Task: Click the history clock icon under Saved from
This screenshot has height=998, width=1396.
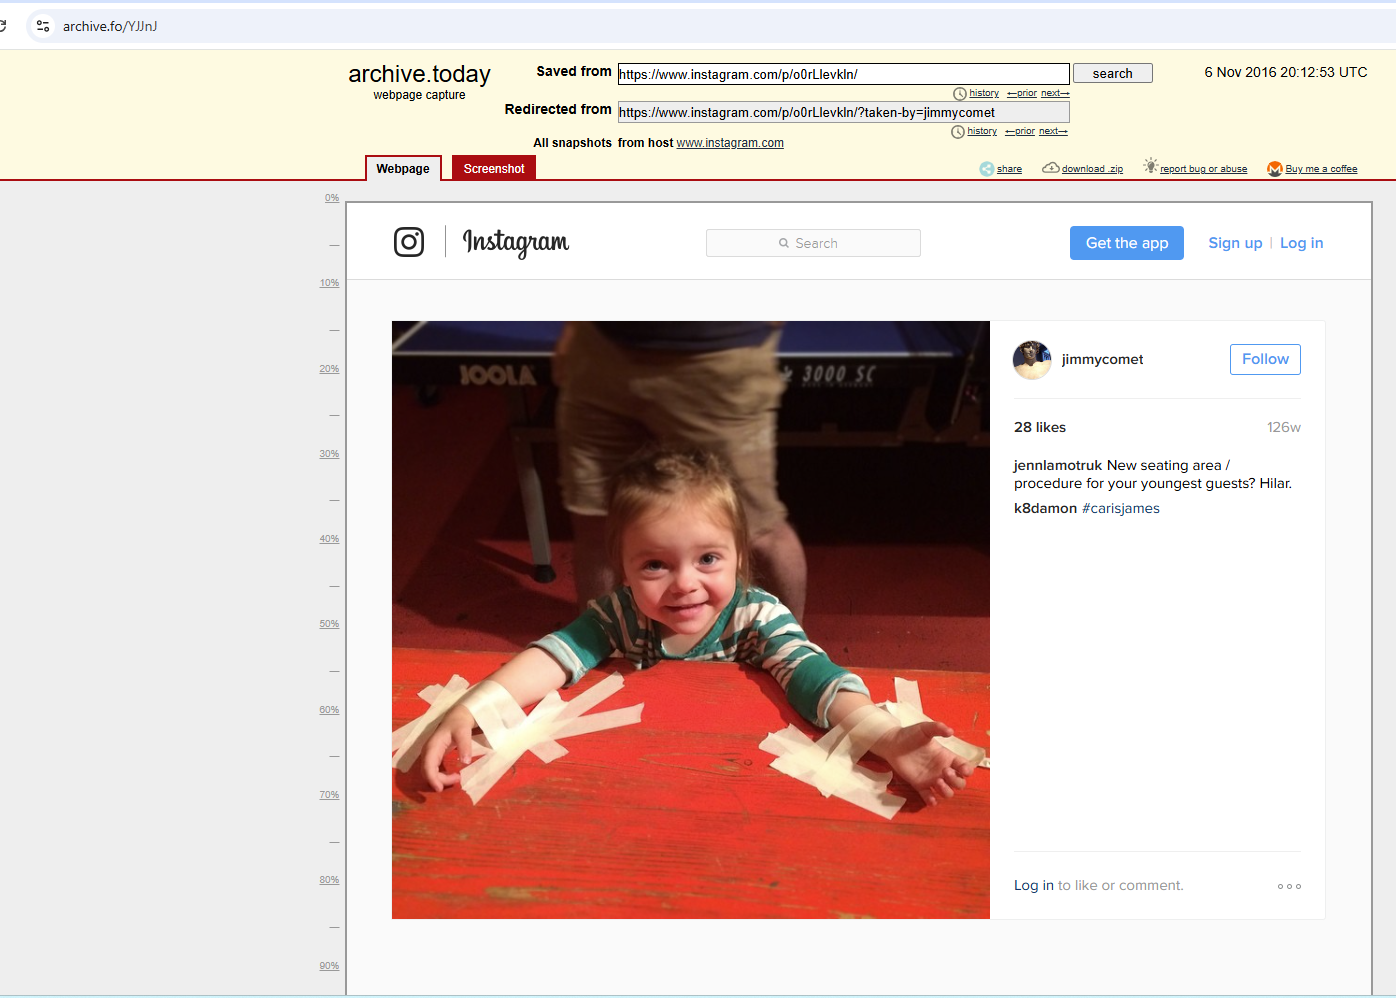Action: coord(960,94)
